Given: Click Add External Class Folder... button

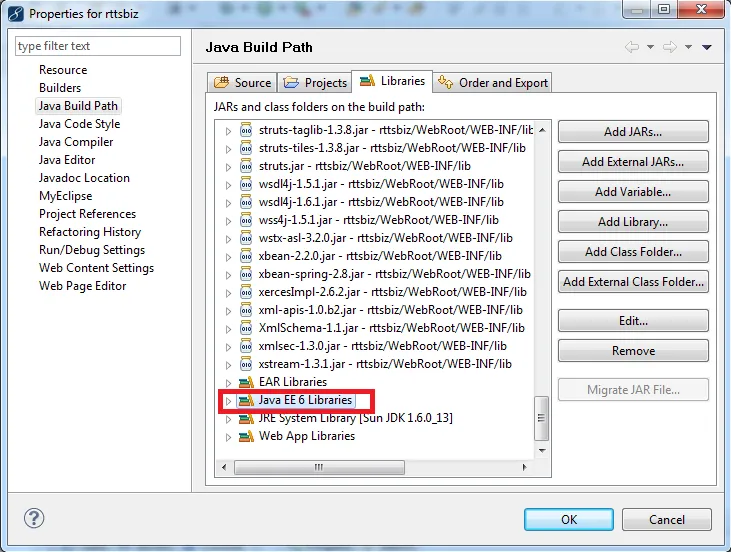Looking at the screenshot, I should click(x=633, y=282).
